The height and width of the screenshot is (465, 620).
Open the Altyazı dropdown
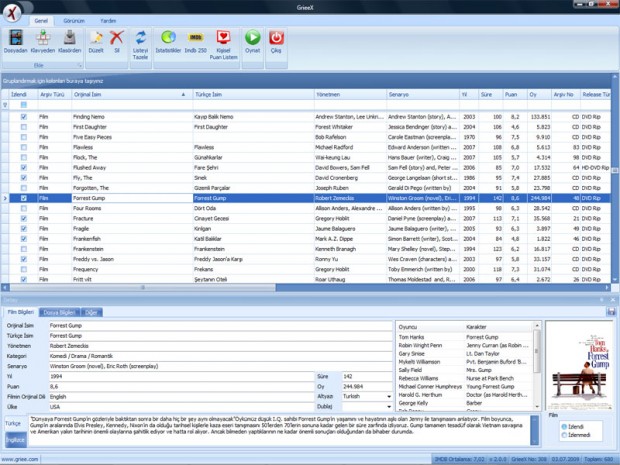[x=389, y=397]
